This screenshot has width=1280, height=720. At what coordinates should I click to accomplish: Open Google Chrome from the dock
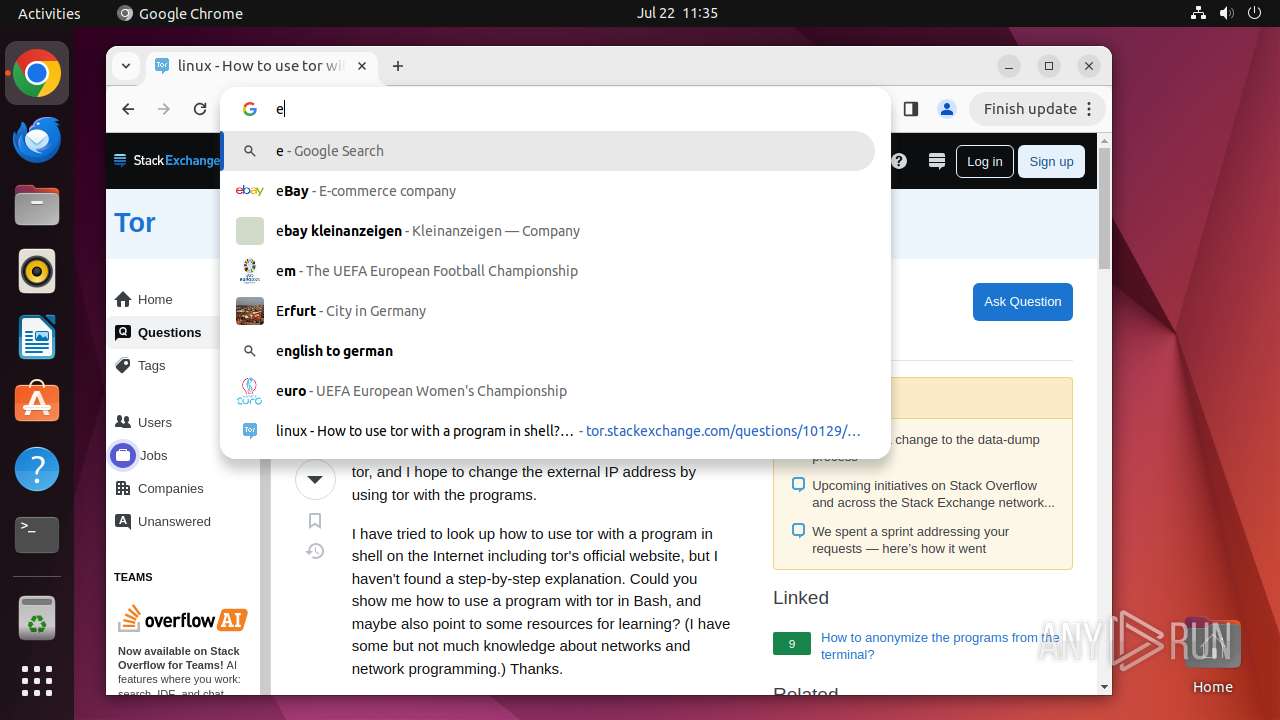37,74
